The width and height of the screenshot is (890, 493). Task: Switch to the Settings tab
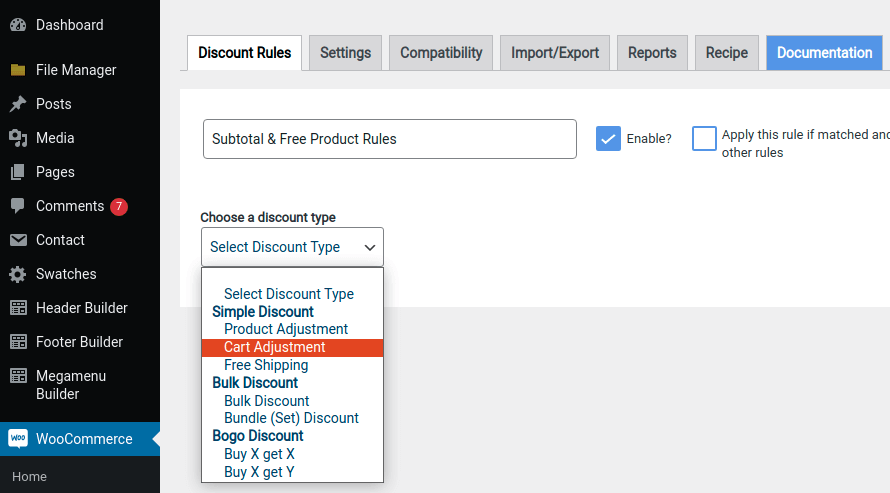[346, 53]
